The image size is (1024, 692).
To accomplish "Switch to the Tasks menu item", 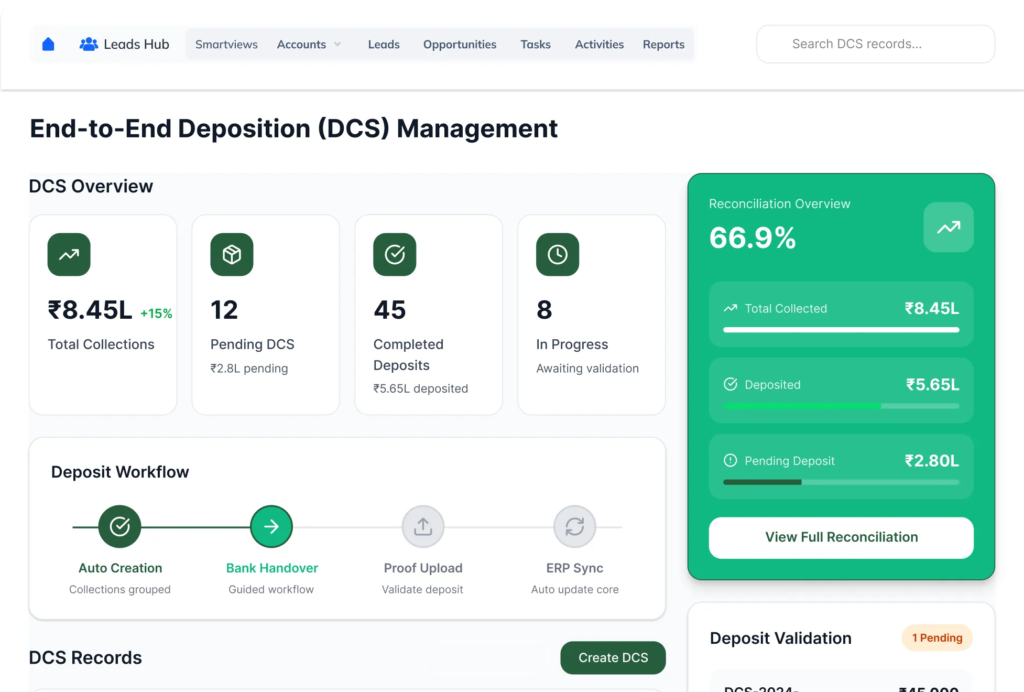I will (536, 44).
